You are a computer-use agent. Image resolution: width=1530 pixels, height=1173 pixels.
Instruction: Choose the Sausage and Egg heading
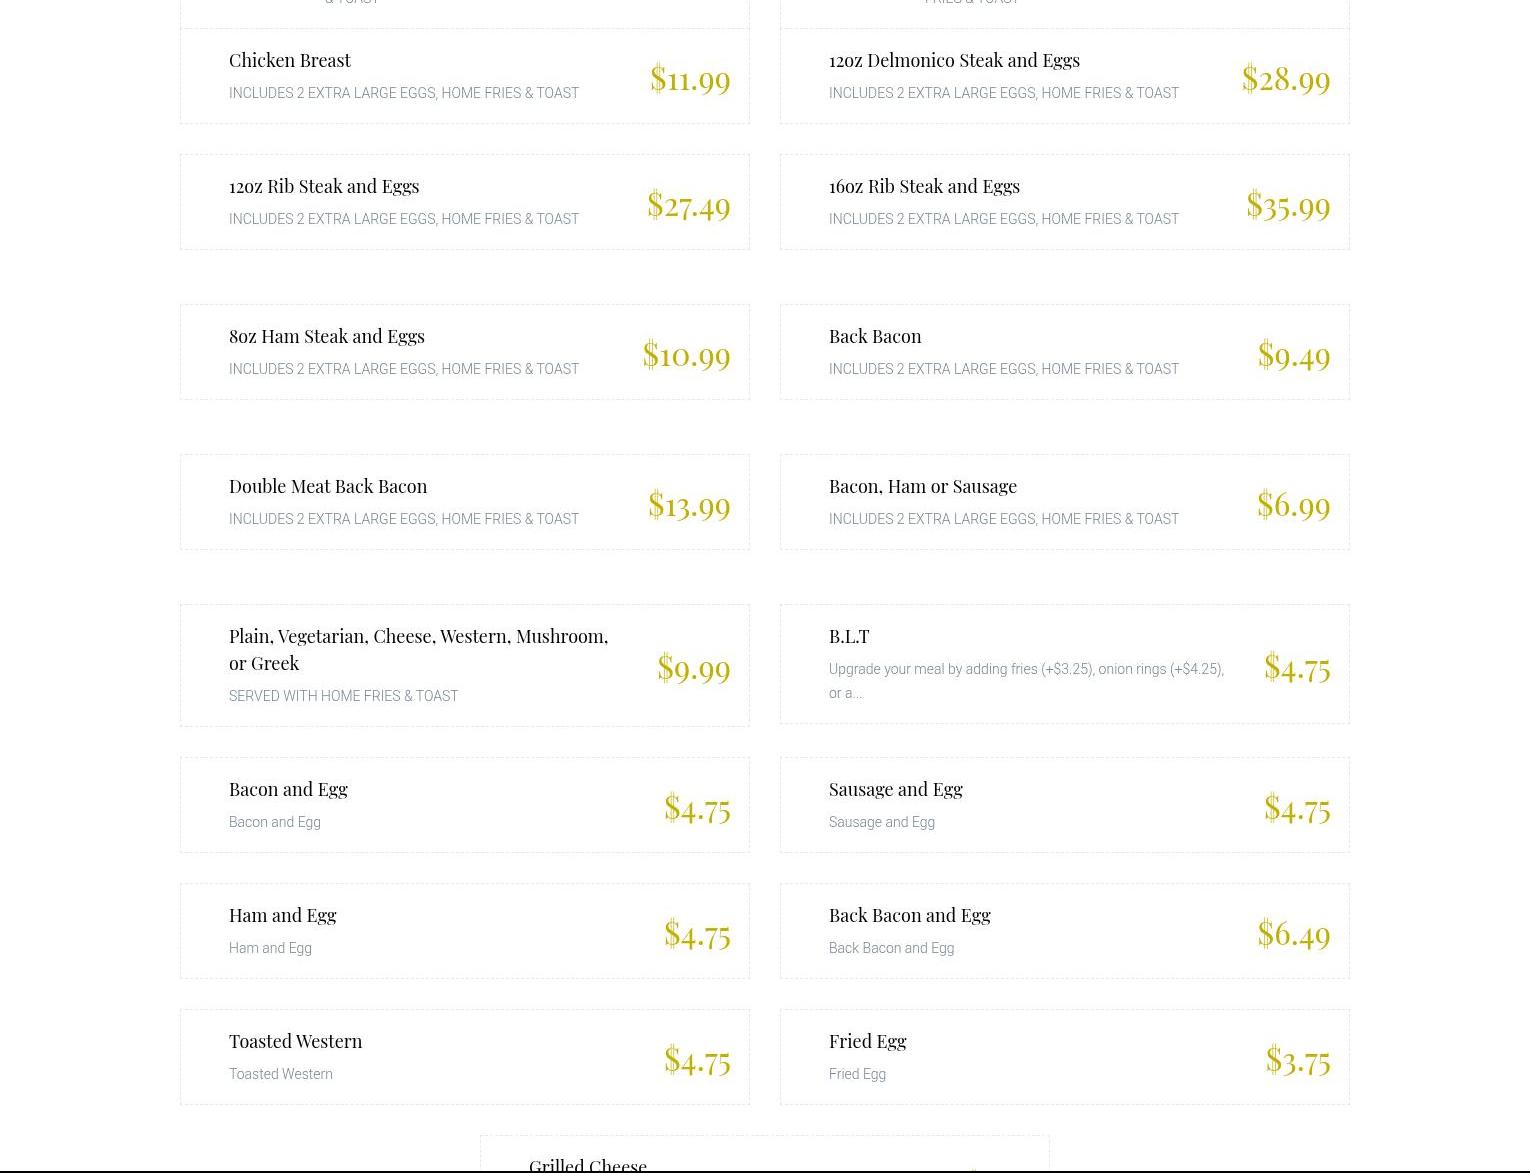coord(895,789)
